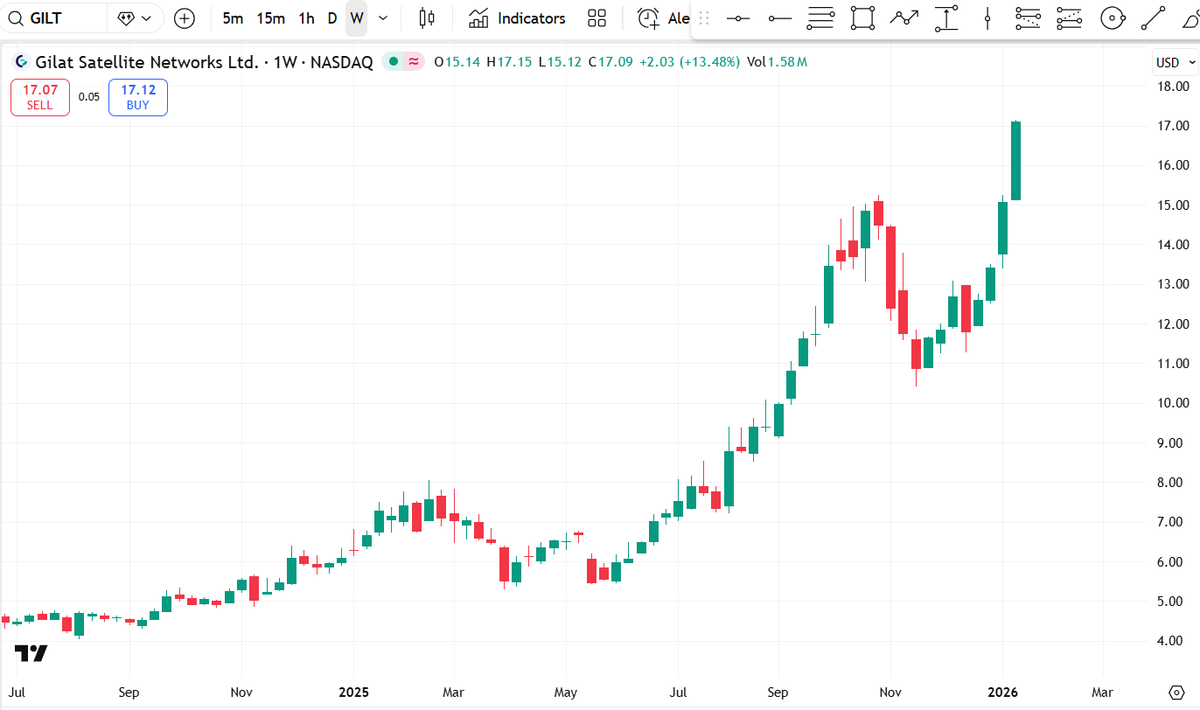
Task: Expand the timeframe interval dropdown arrow
Action: tap(383, 18)
